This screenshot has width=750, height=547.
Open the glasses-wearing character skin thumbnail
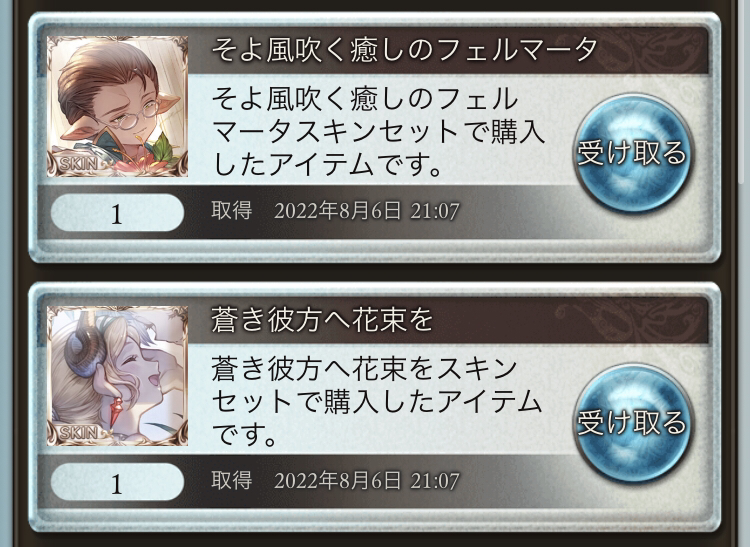[x=117, y=106]
